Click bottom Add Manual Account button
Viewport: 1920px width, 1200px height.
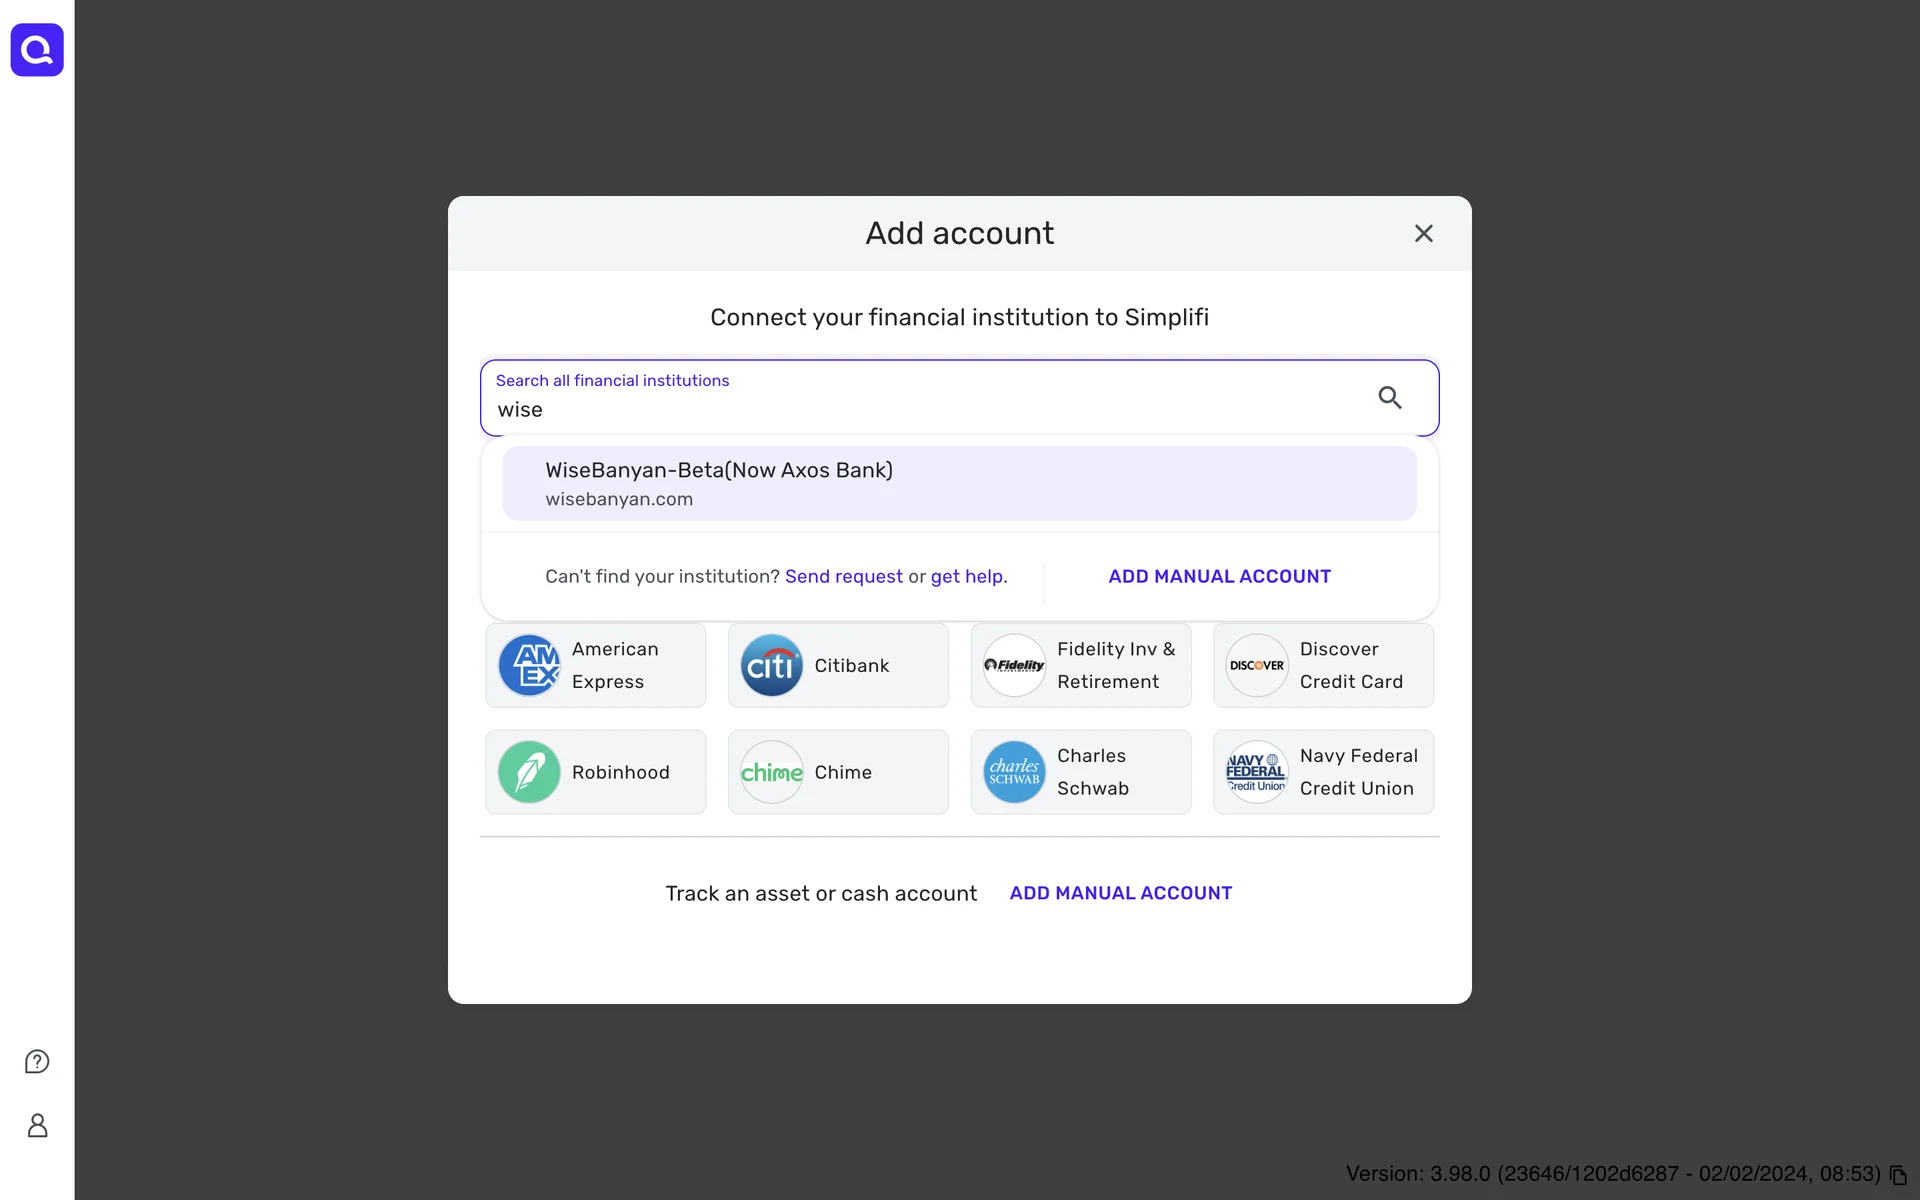pyautogui.click(x=1120, y=893)
